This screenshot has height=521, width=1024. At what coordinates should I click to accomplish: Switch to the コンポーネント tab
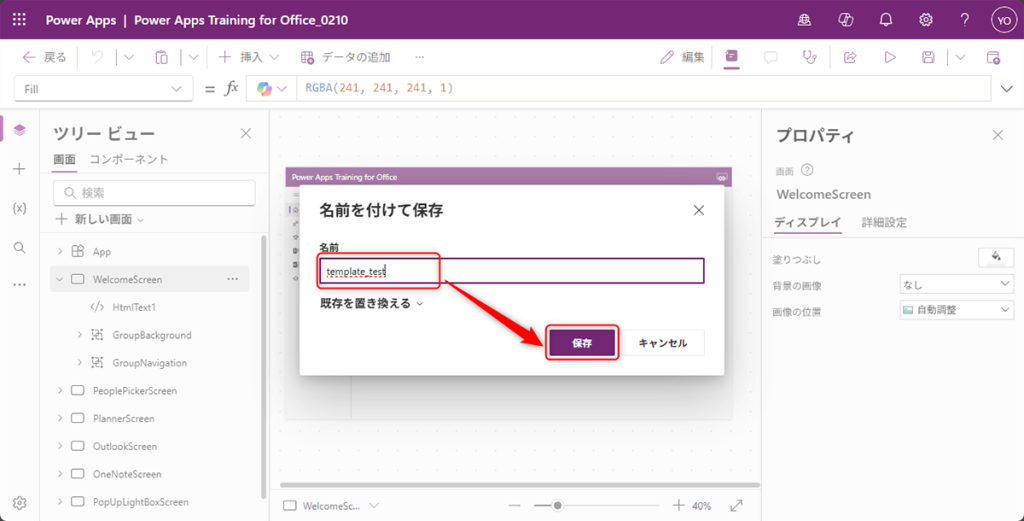129,159
